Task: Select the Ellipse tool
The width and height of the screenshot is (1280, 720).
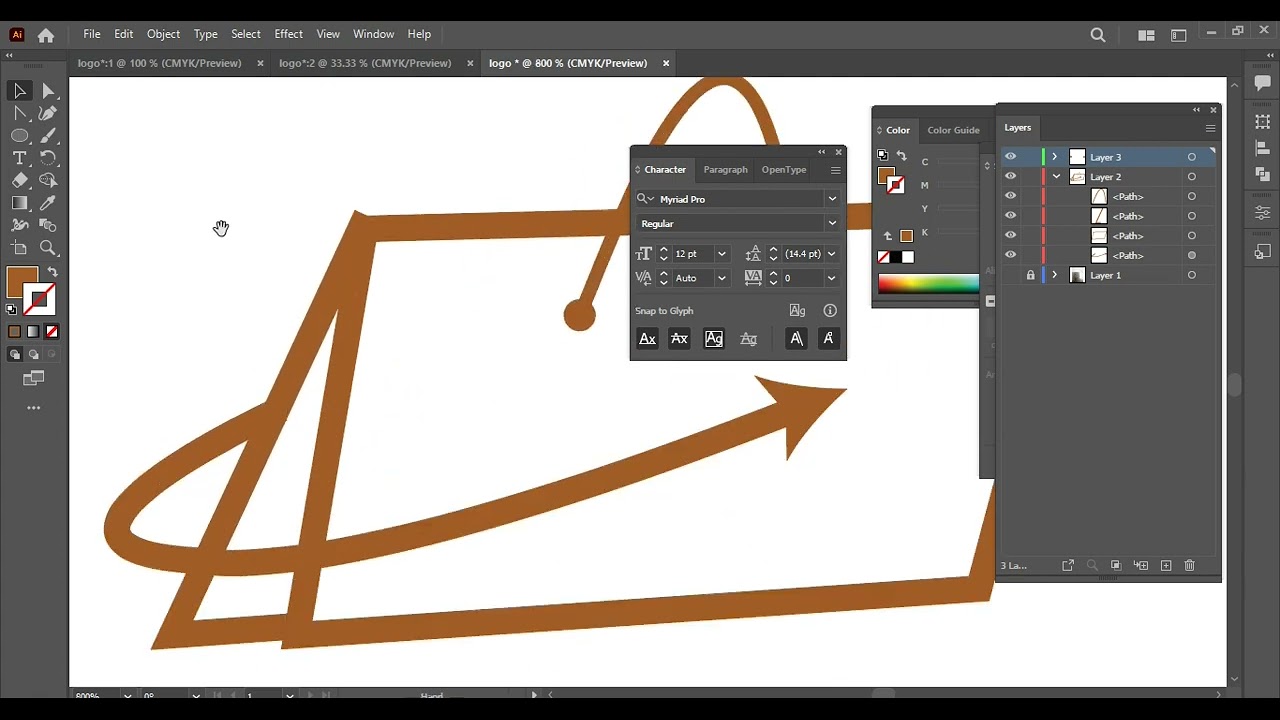Action: [x=19, y=136]
